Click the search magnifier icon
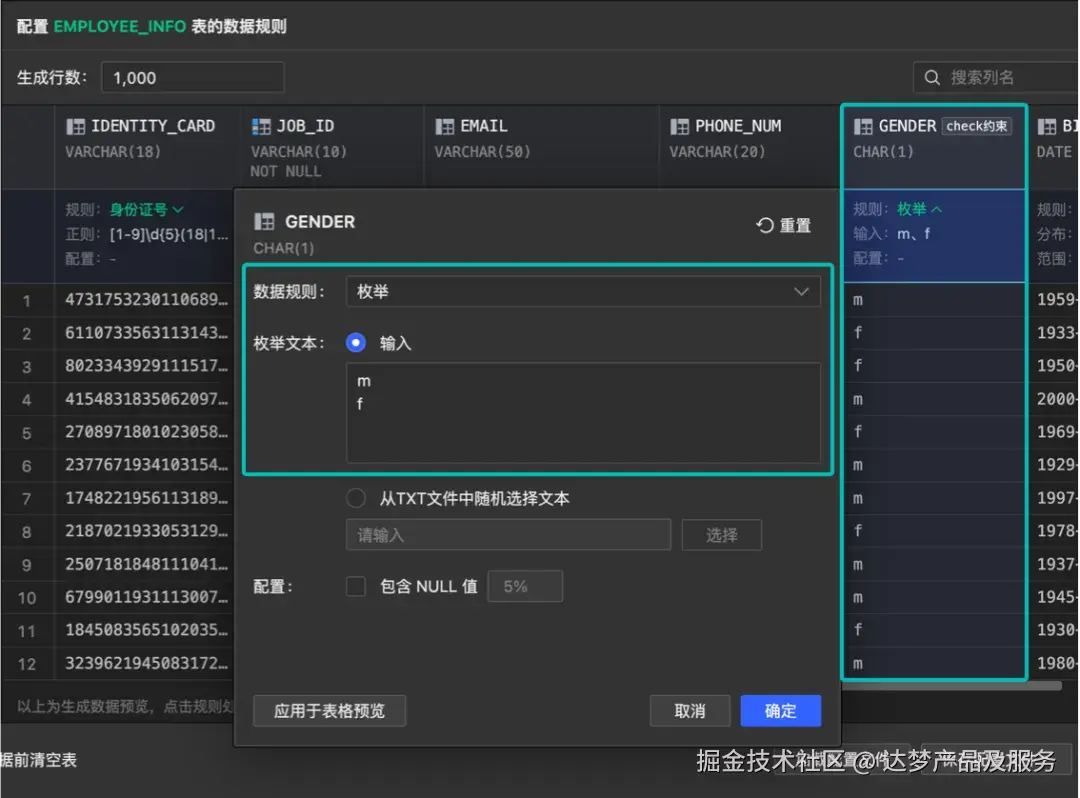 (932, 77)
